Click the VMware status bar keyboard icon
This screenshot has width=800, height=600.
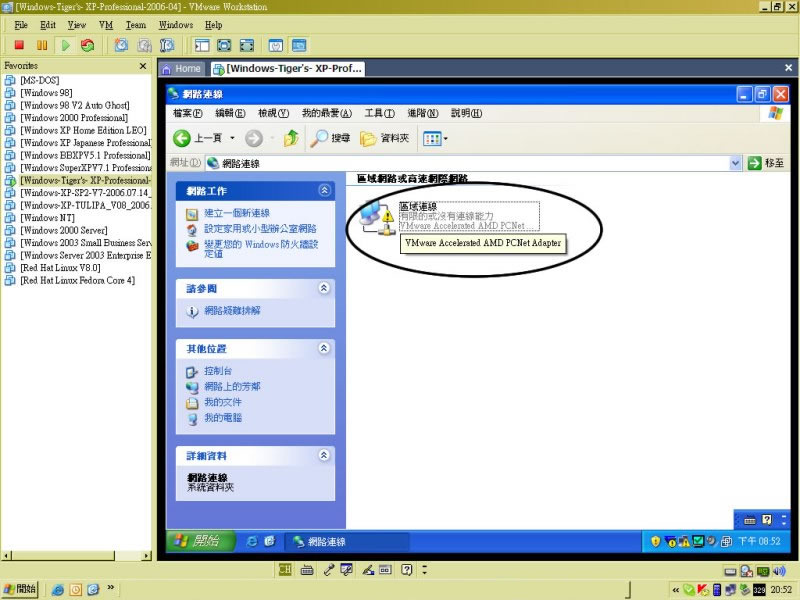click(307, 569)
